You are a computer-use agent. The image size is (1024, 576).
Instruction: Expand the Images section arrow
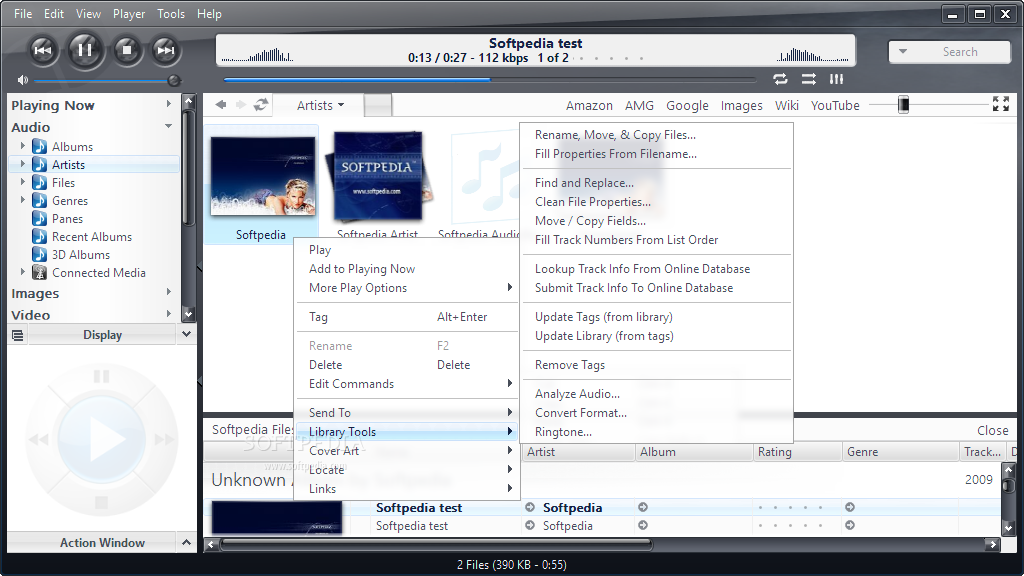(168, 292)
